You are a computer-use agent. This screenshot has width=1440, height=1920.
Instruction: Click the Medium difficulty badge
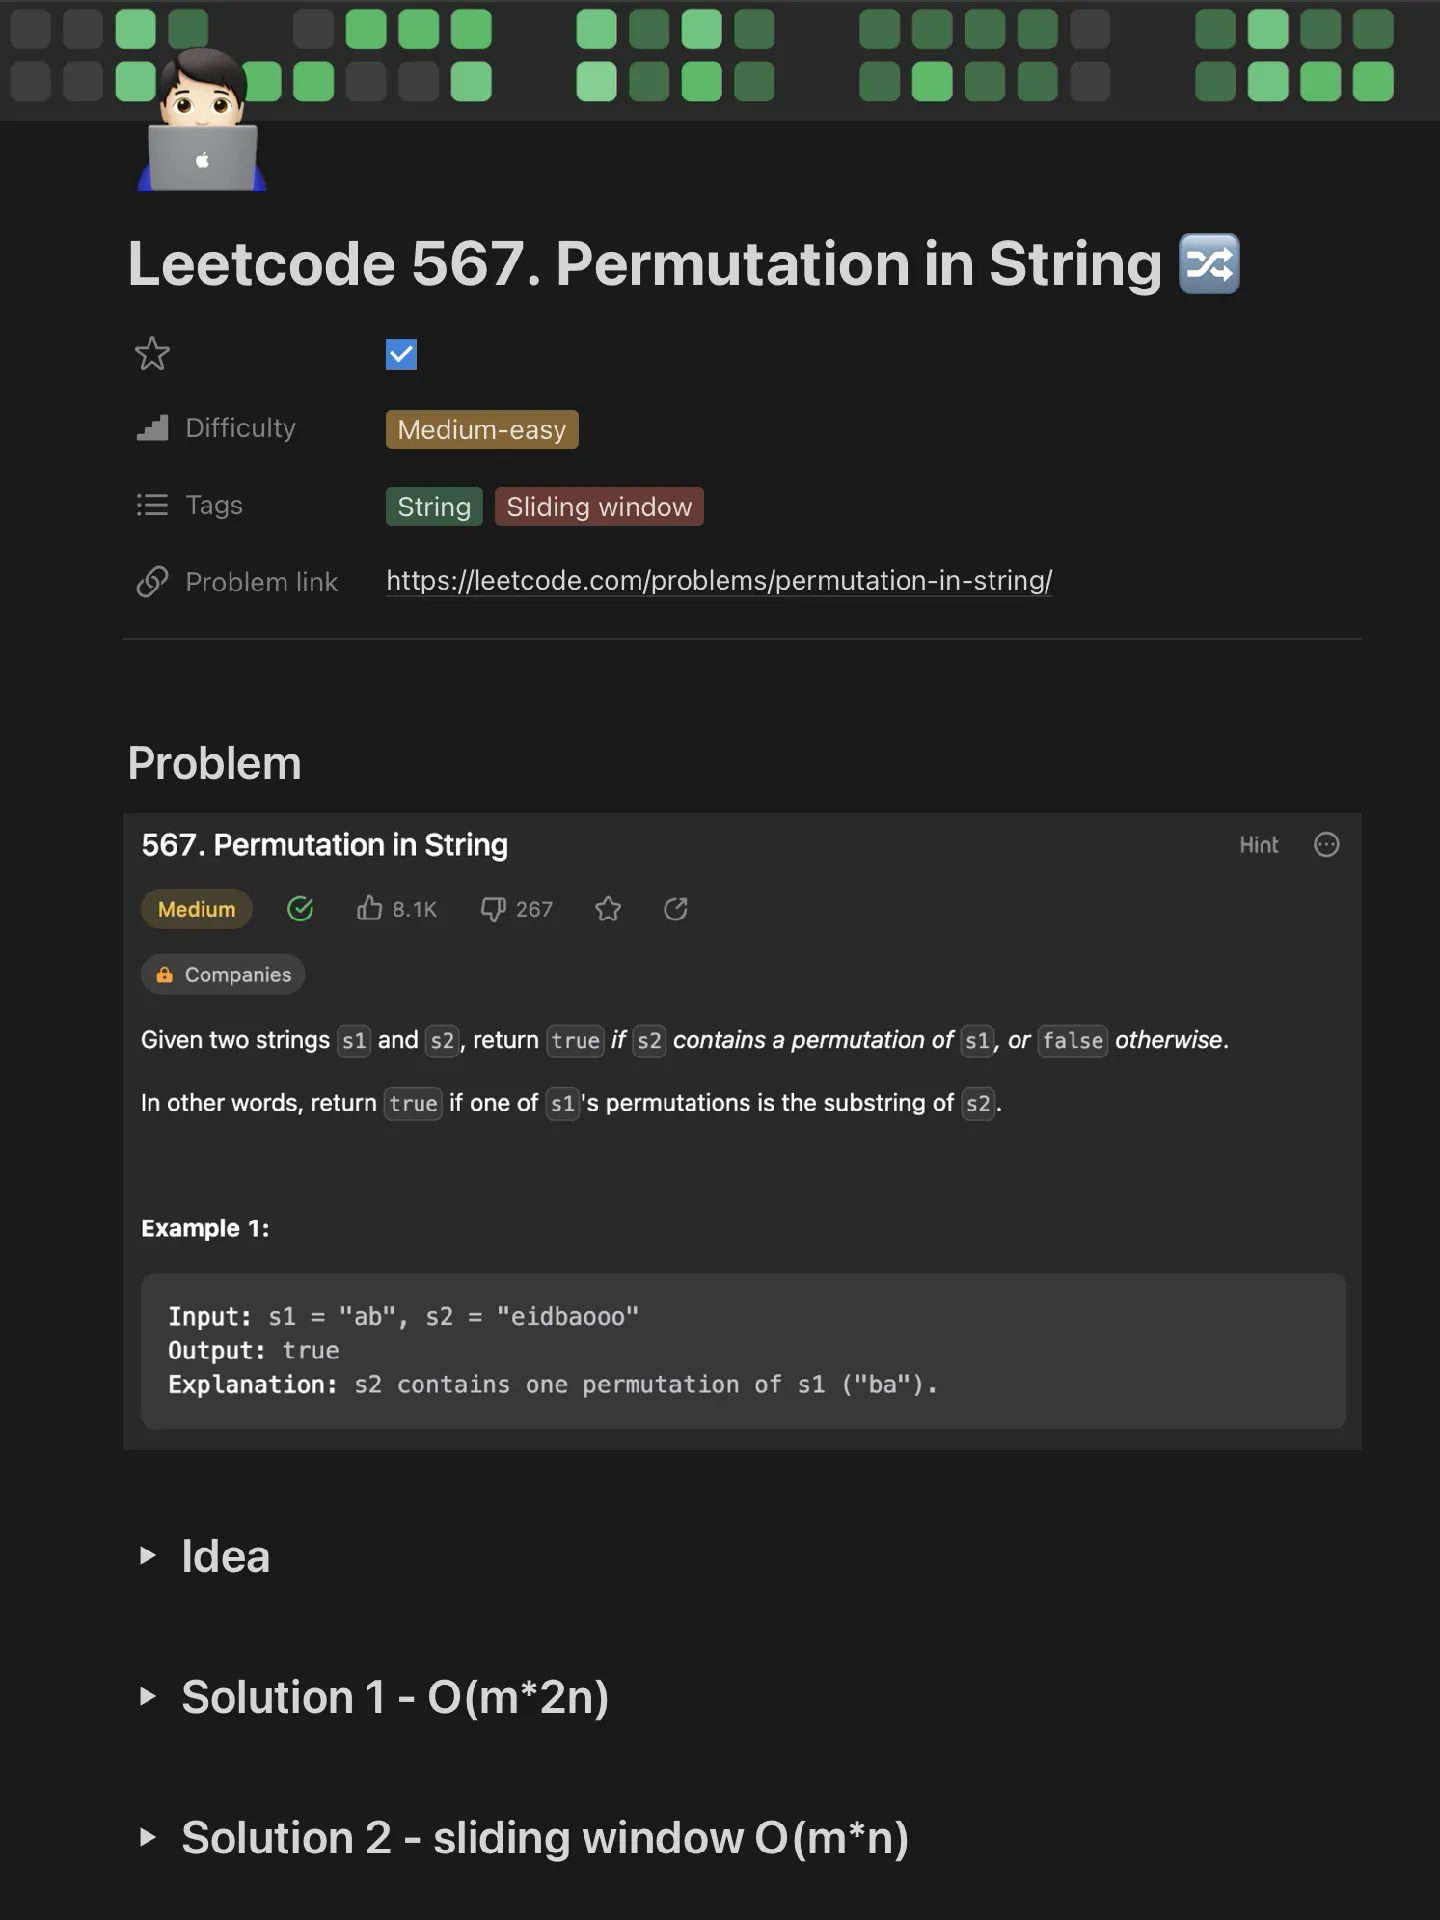tap(197, 909)
